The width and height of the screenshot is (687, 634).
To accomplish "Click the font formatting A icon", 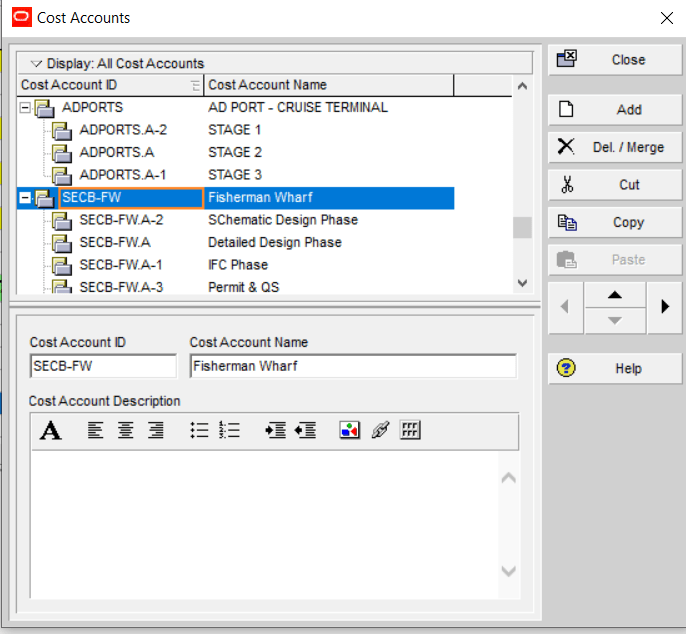I will coord(51,430).
